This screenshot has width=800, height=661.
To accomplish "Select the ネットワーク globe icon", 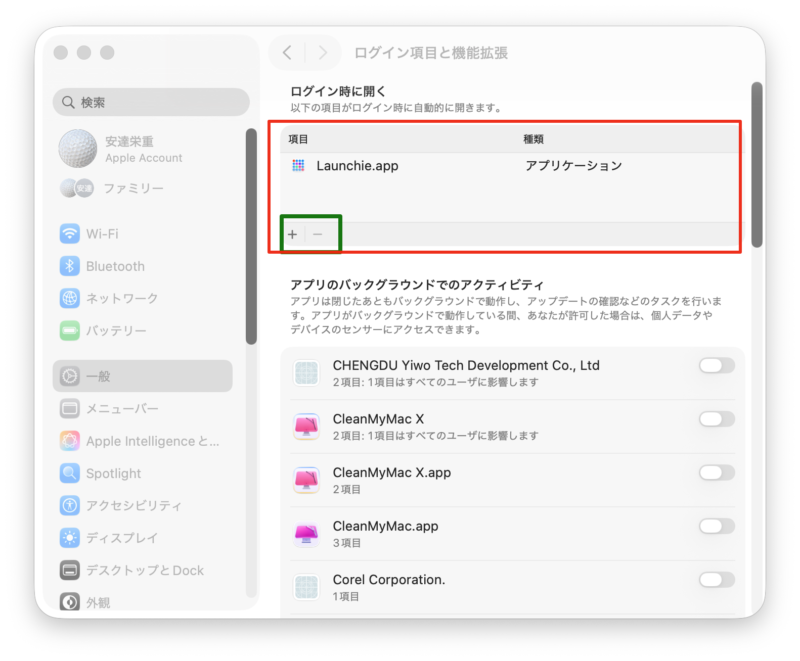I will (x=70, y=298).
